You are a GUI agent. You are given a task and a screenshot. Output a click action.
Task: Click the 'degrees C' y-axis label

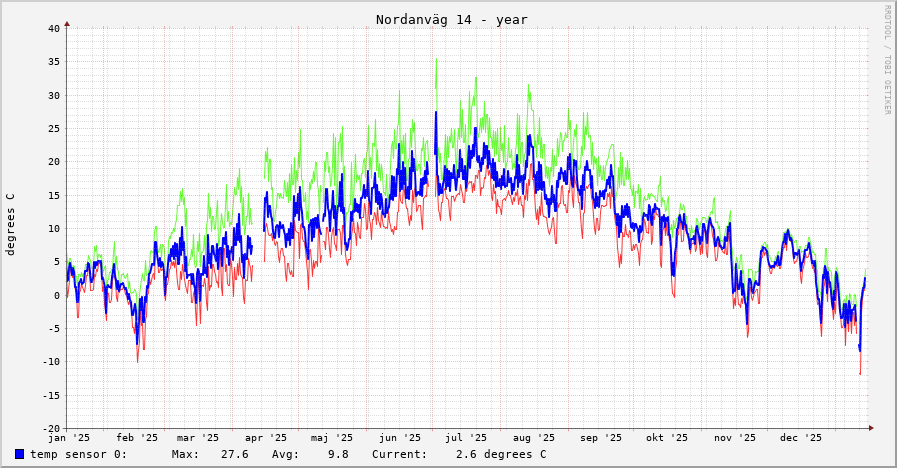tap(11, 224)
